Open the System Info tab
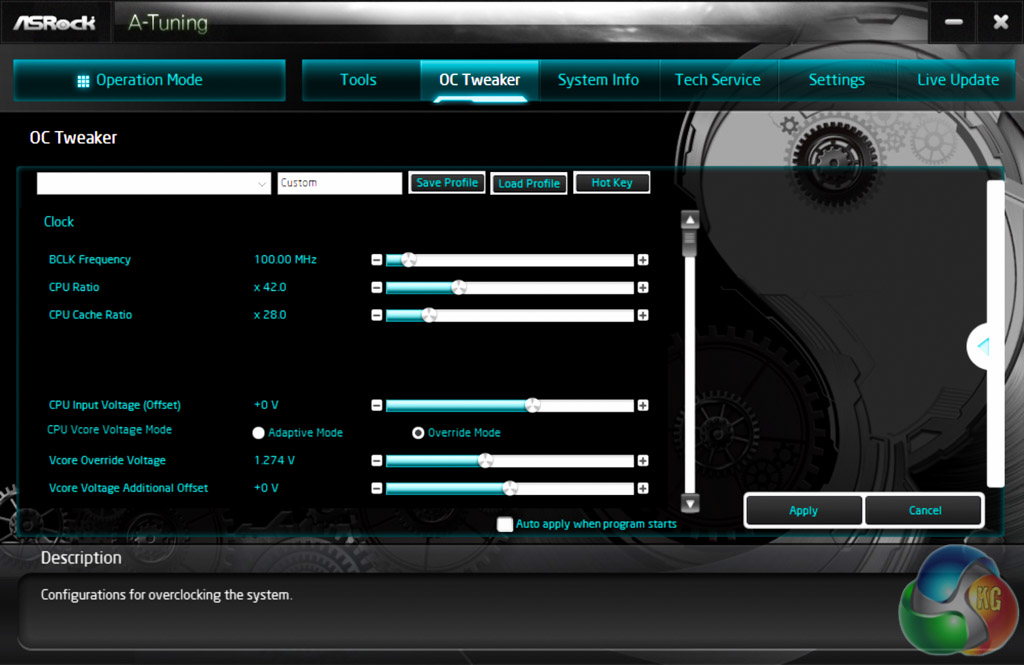 [599, 80]
